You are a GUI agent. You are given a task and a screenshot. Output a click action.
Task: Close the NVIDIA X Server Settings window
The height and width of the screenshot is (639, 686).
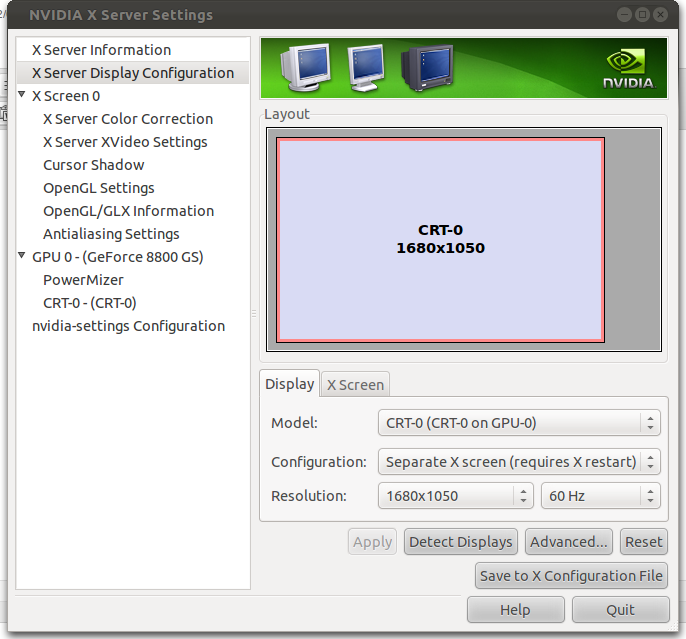click(x=660, y=15)
